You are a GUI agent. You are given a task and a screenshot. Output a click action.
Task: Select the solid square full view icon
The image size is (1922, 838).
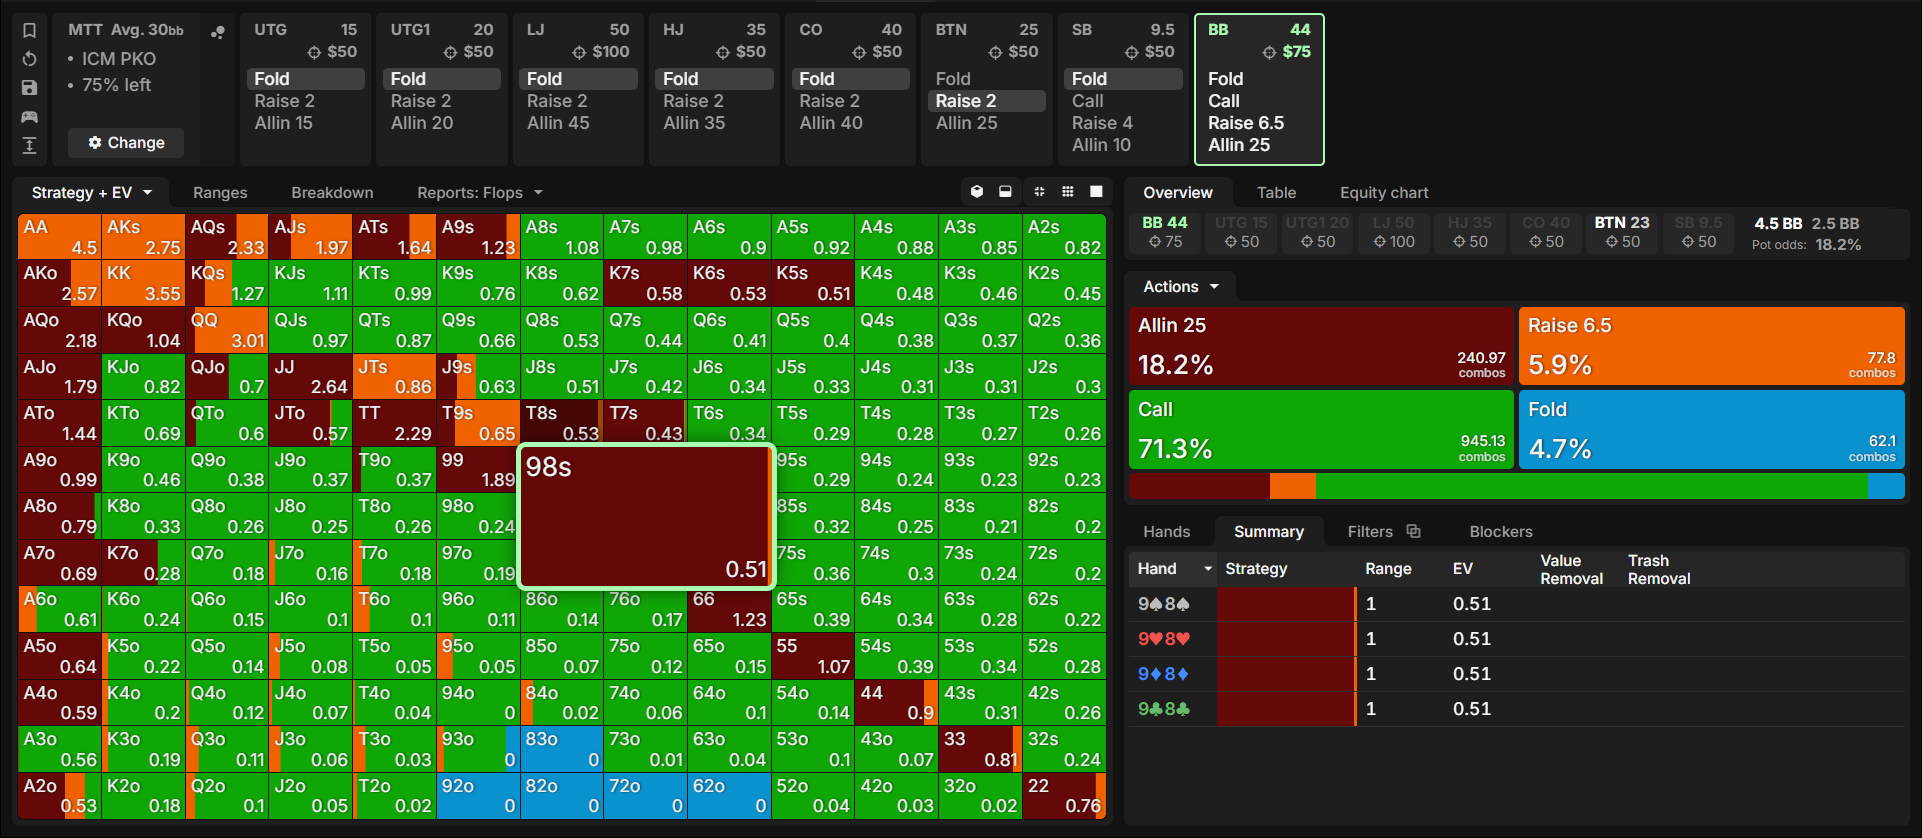[x=1097, y=192]
